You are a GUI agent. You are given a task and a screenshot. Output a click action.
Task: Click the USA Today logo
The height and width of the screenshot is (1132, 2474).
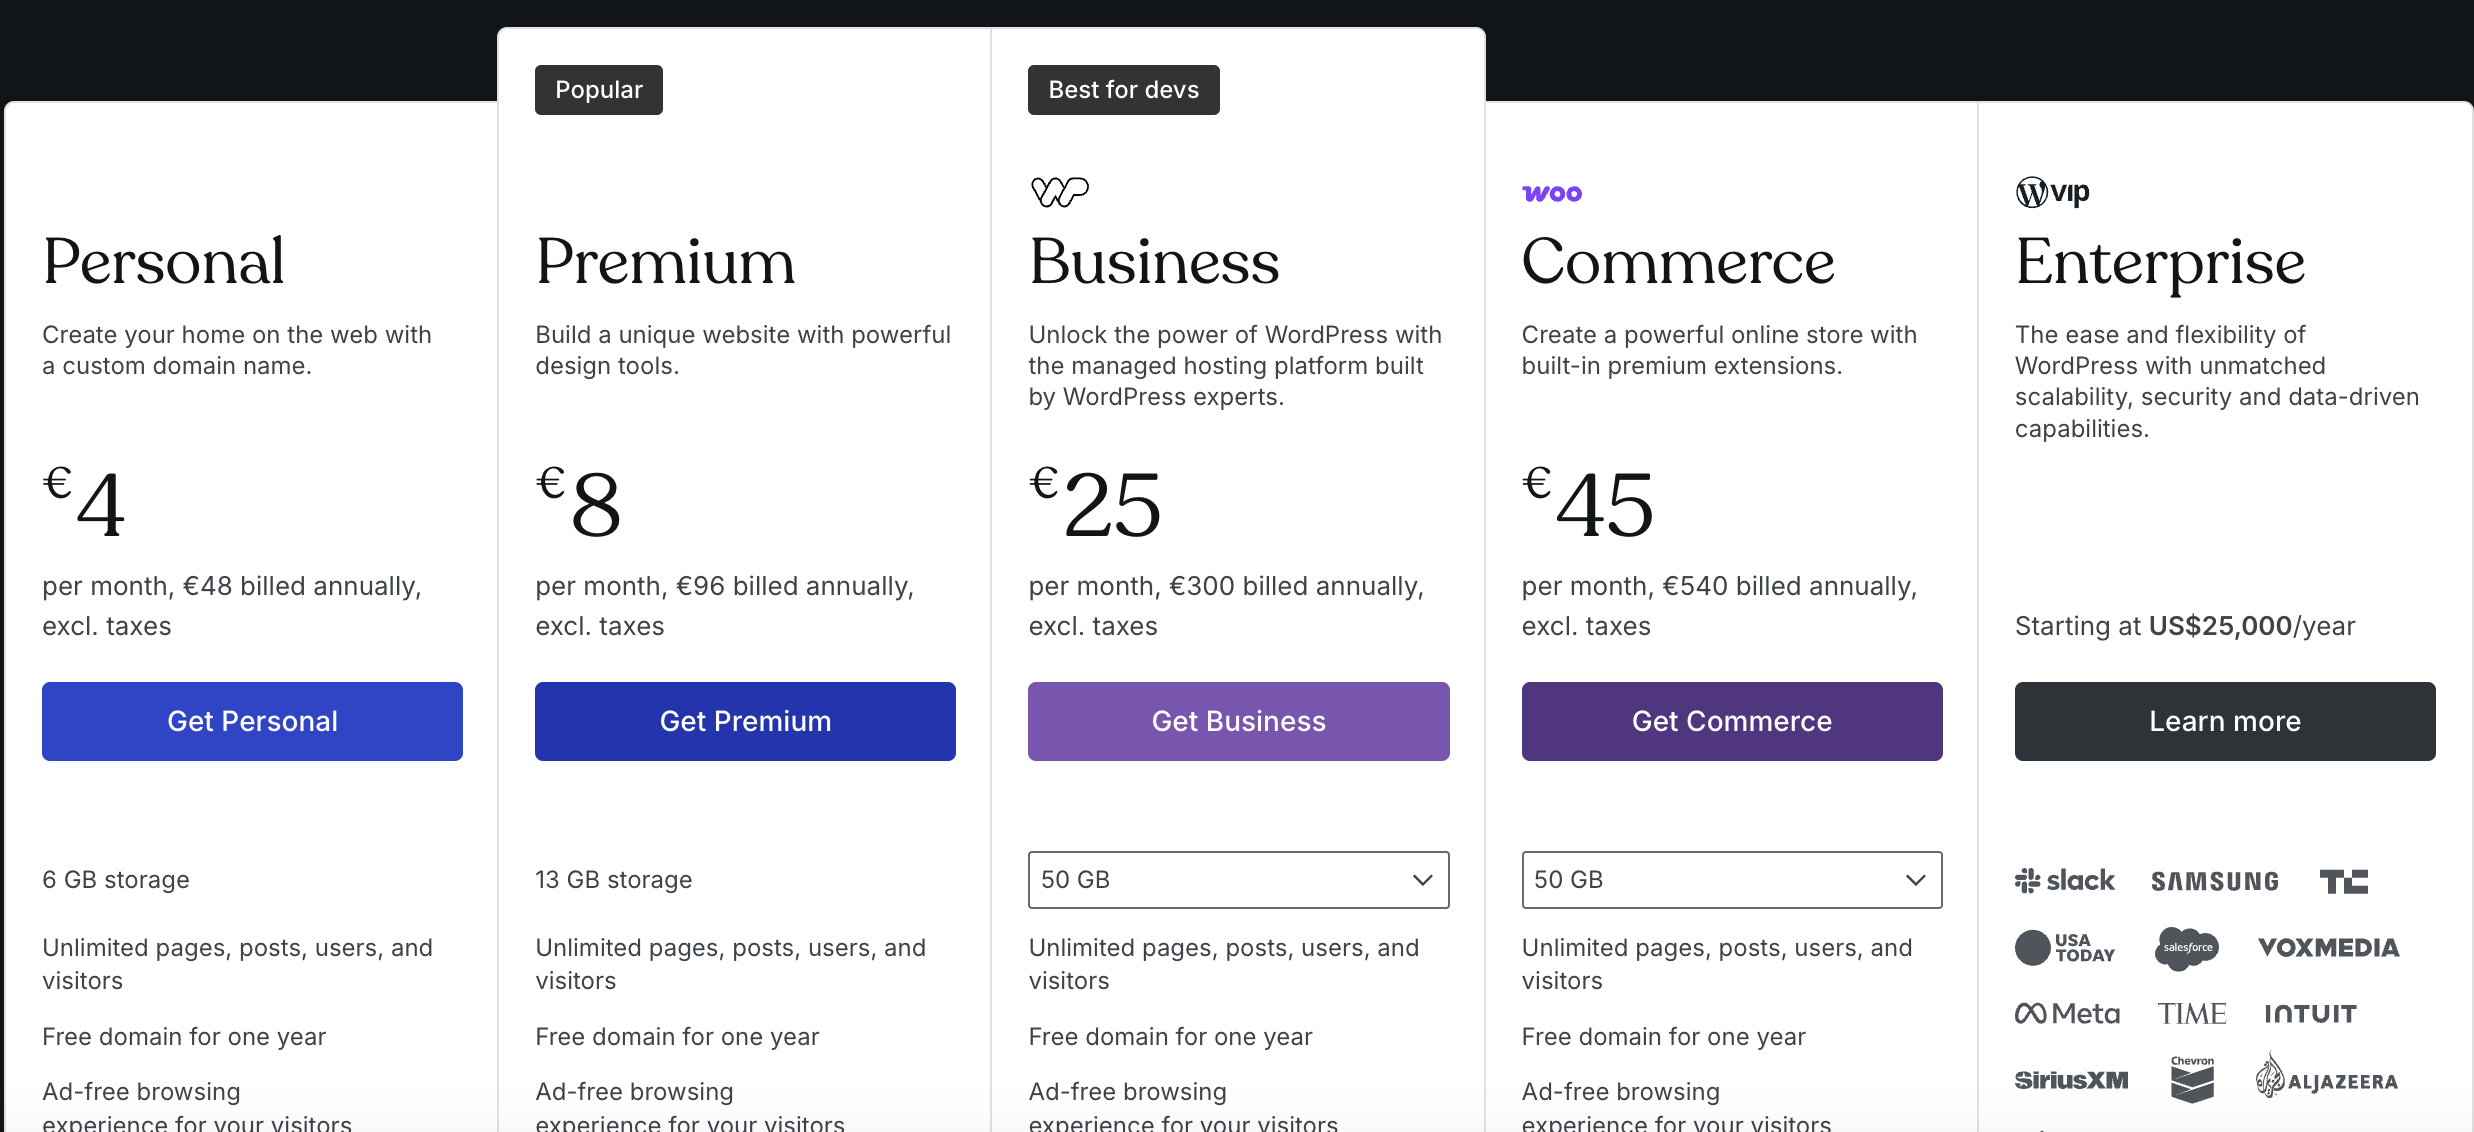click(x=2065, y=947)
